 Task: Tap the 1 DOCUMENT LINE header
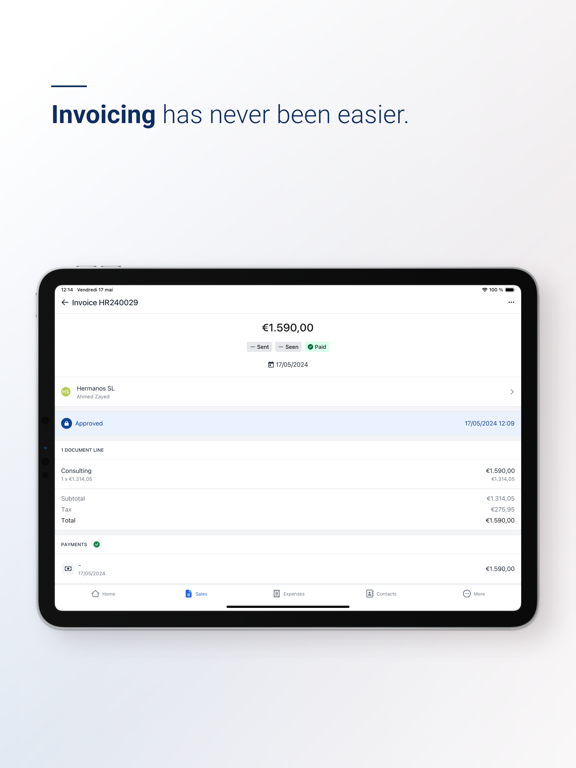pos(82,450)
